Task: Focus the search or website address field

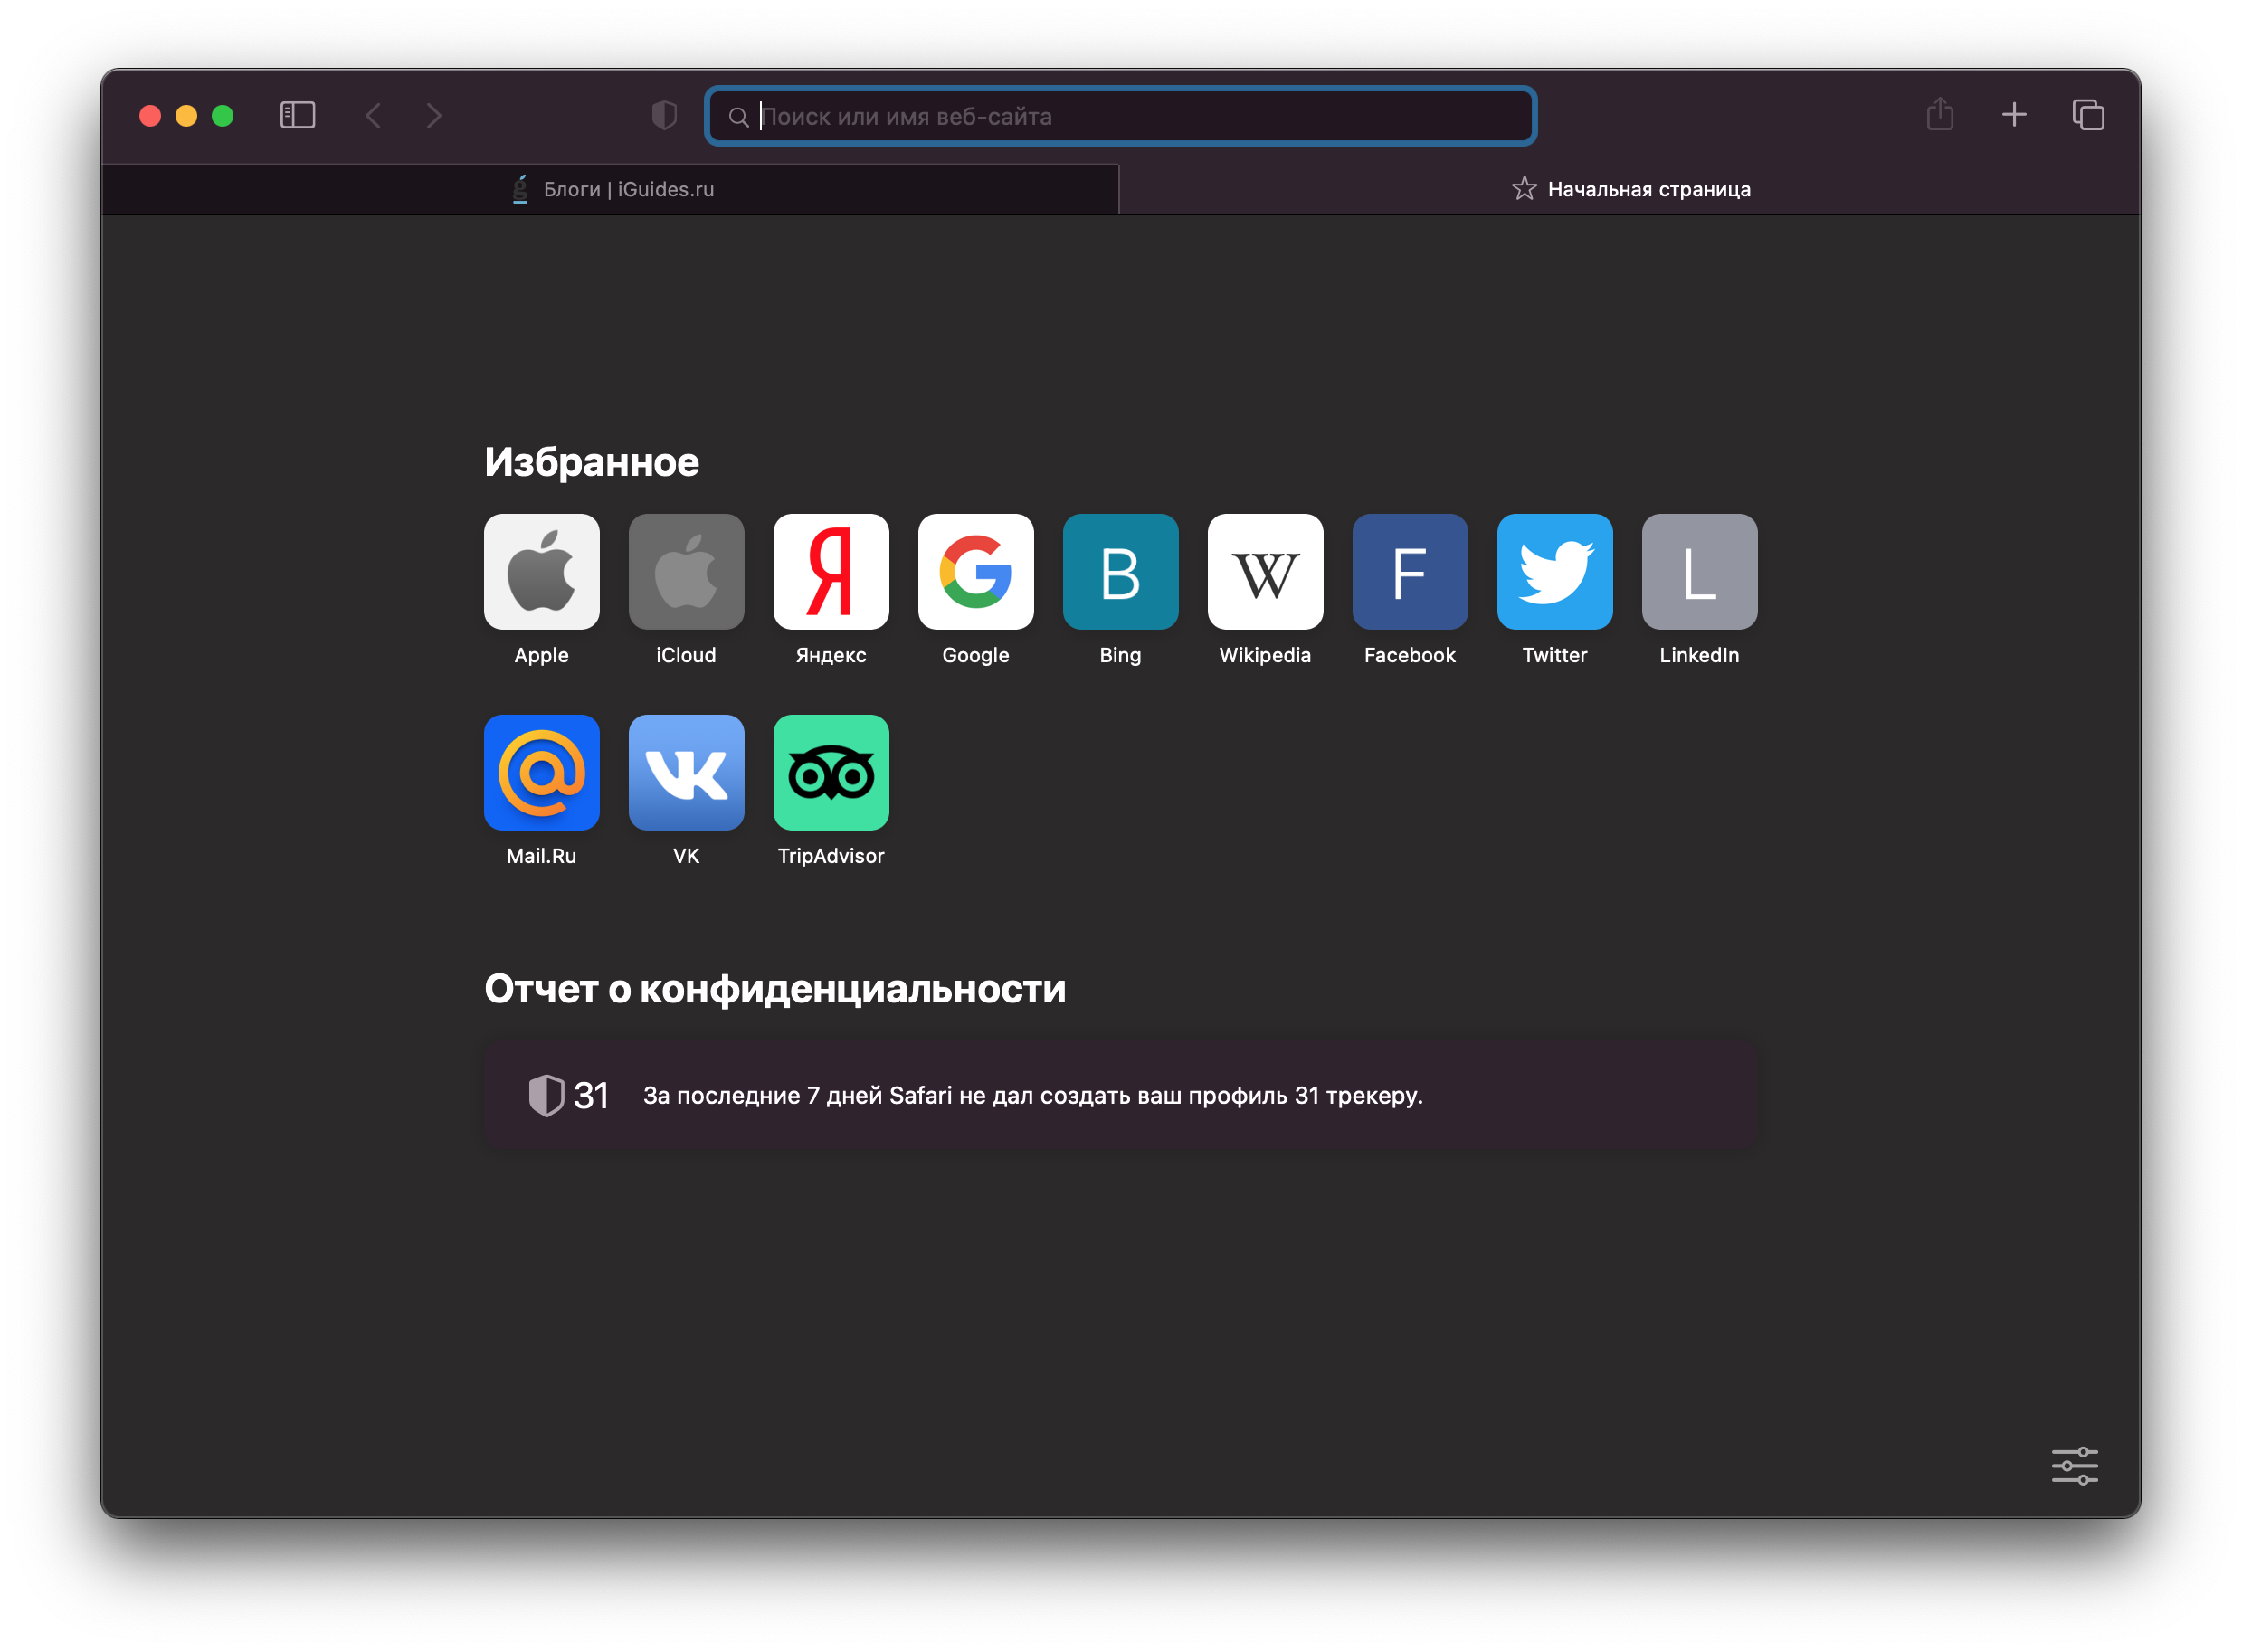Action: click(x=1120, y=117)
